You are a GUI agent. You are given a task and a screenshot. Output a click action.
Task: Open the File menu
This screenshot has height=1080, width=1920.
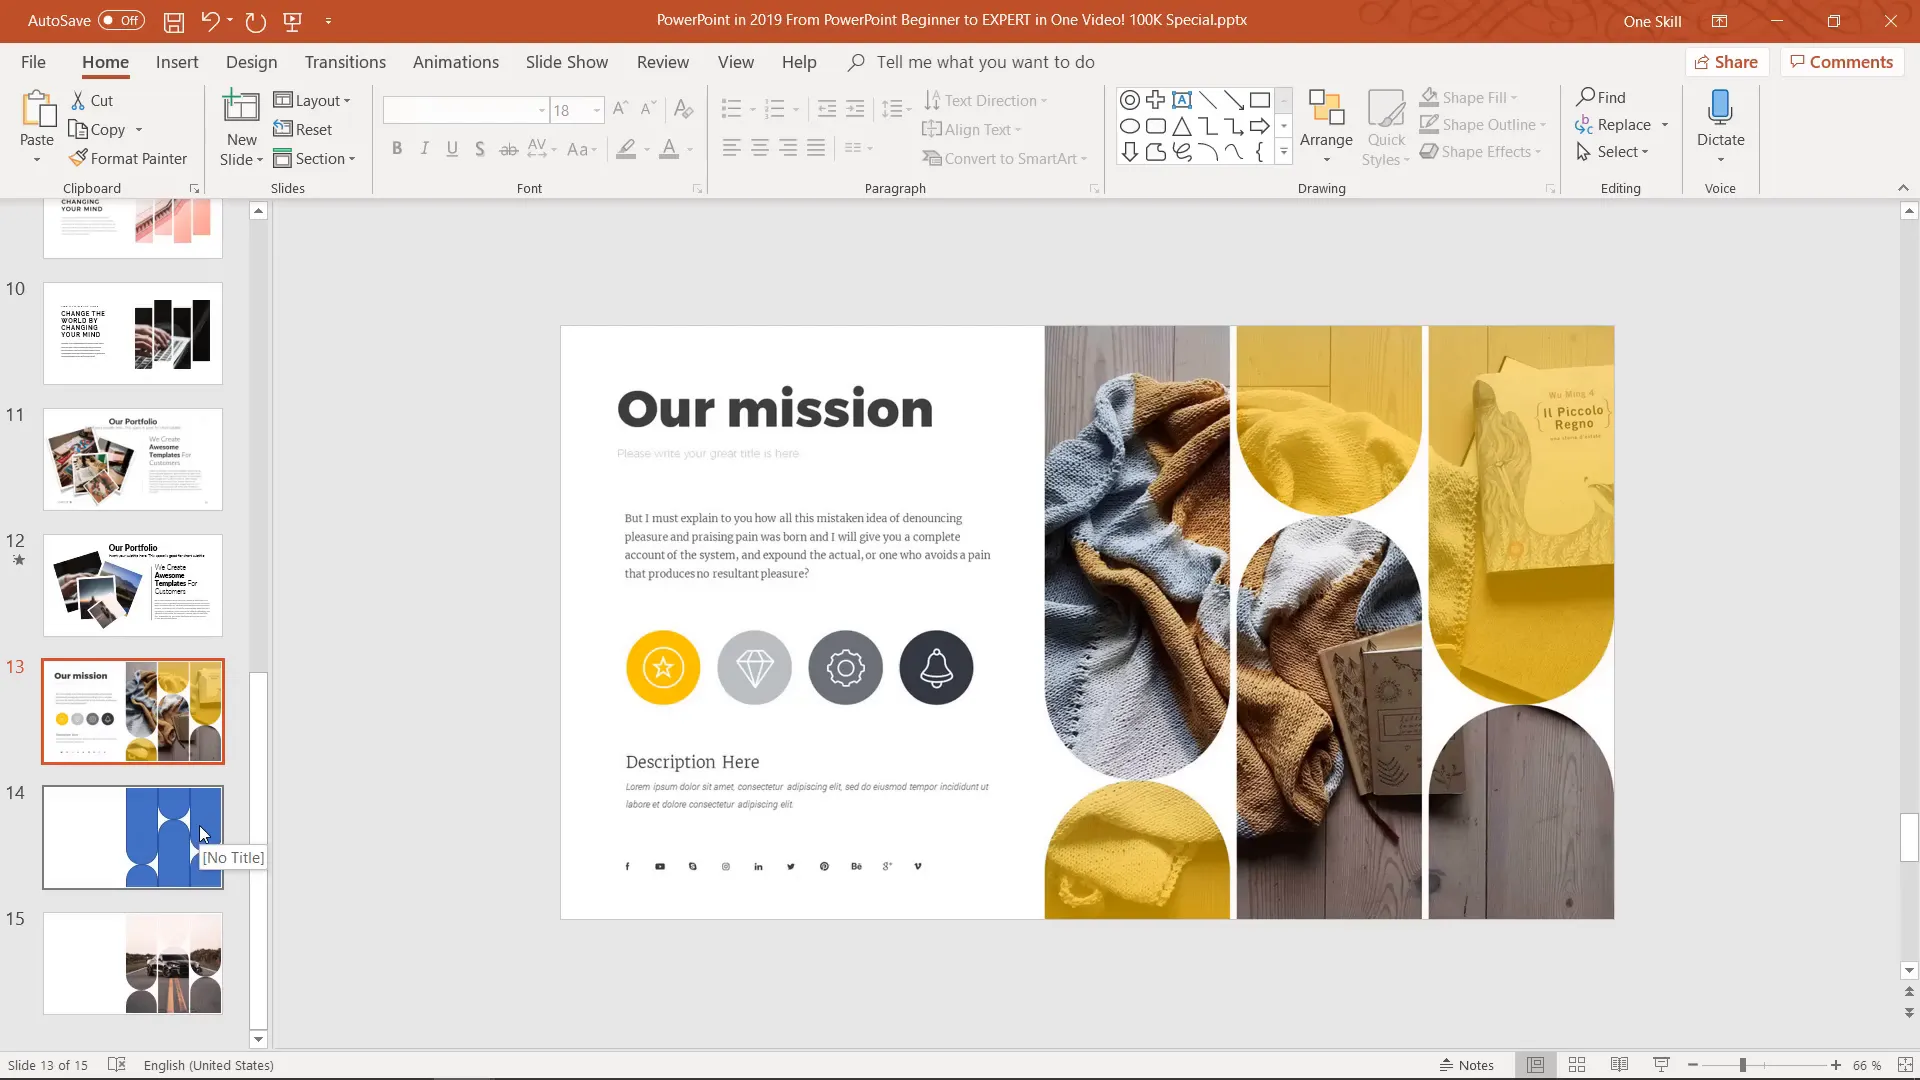coord(33,62)
